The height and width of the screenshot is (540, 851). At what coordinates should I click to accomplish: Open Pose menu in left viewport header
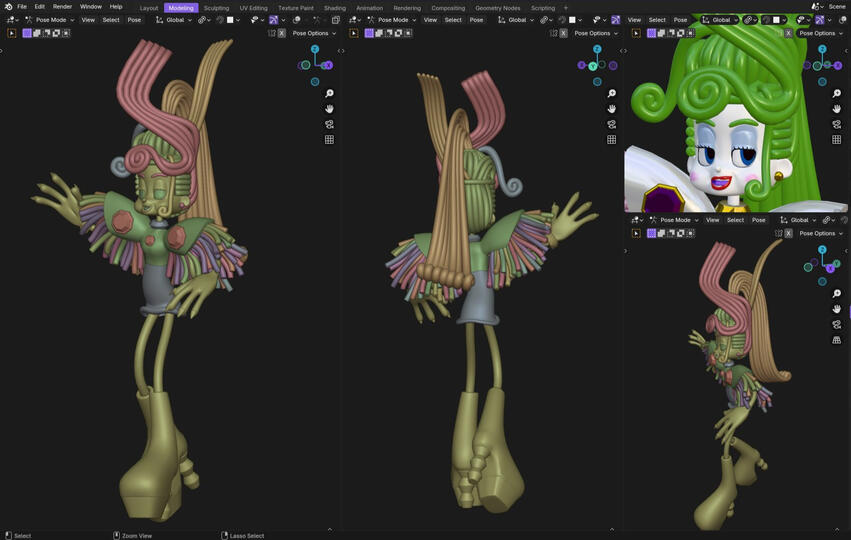pyautogui.click(x=134, y=20)
